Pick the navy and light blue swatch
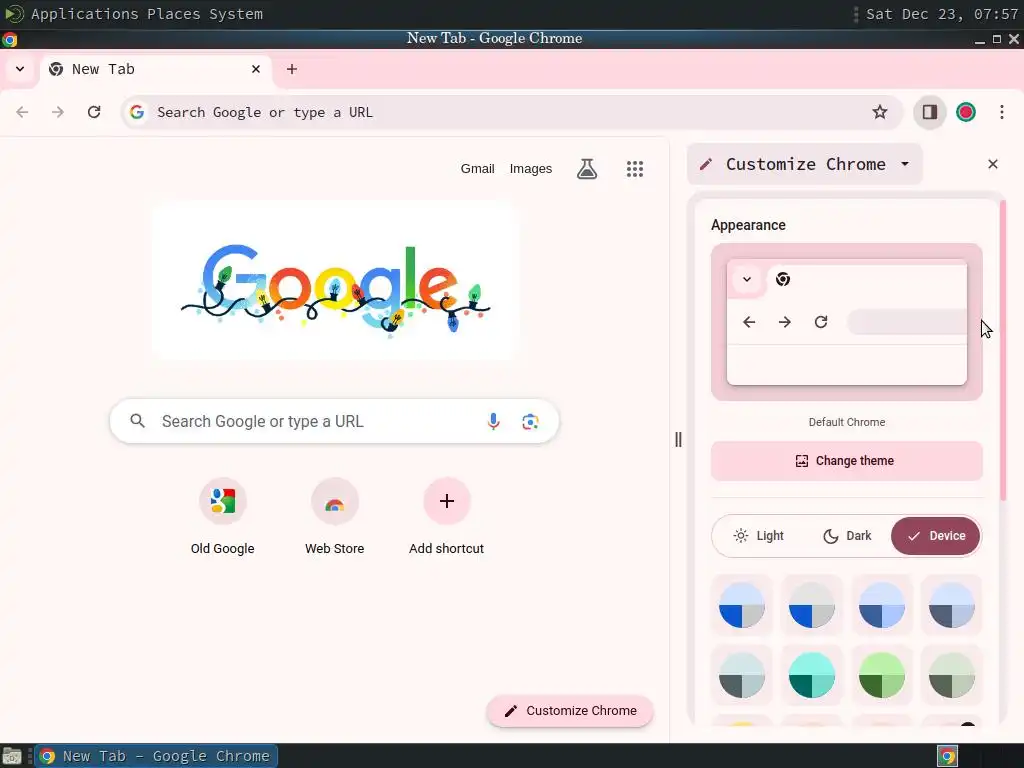The height and width of the screenshot is (768, 1024). [x=882, y=605]
